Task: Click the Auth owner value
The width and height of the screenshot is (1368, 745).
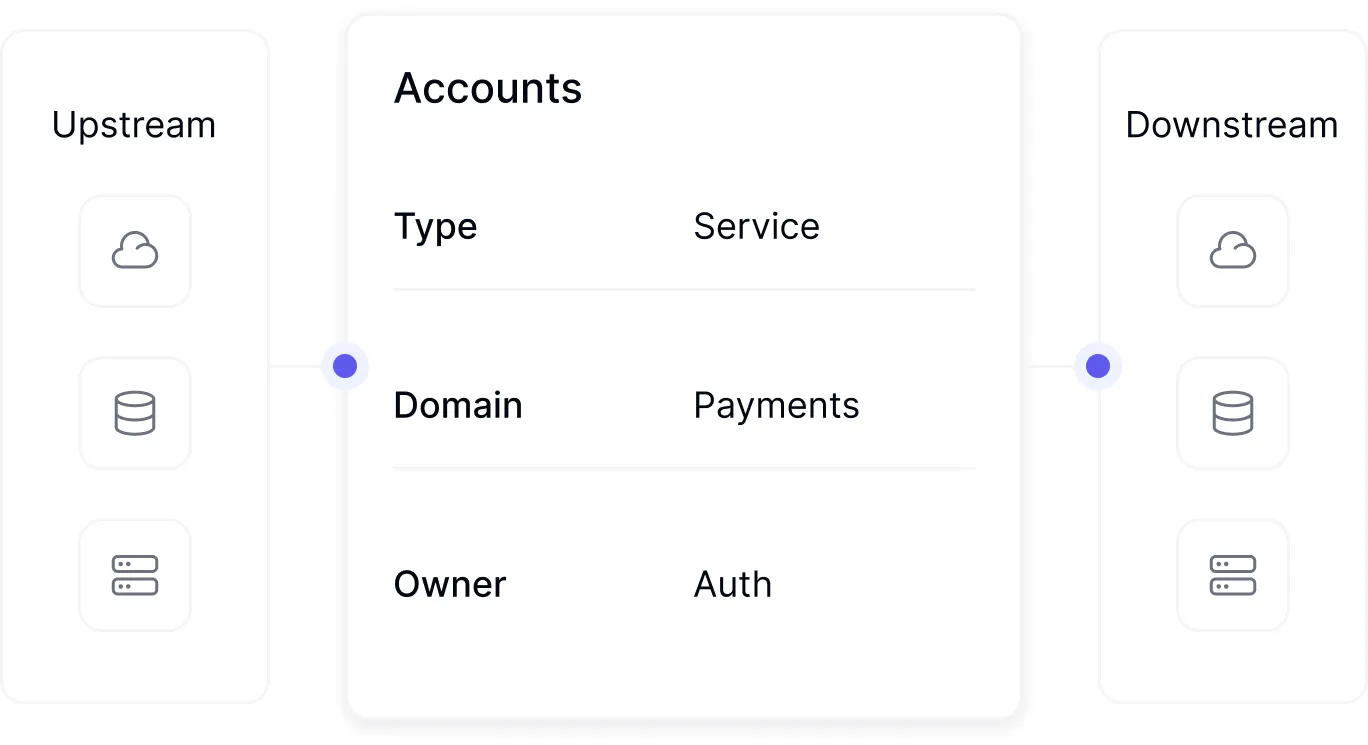Action: (x=733, y=584)
